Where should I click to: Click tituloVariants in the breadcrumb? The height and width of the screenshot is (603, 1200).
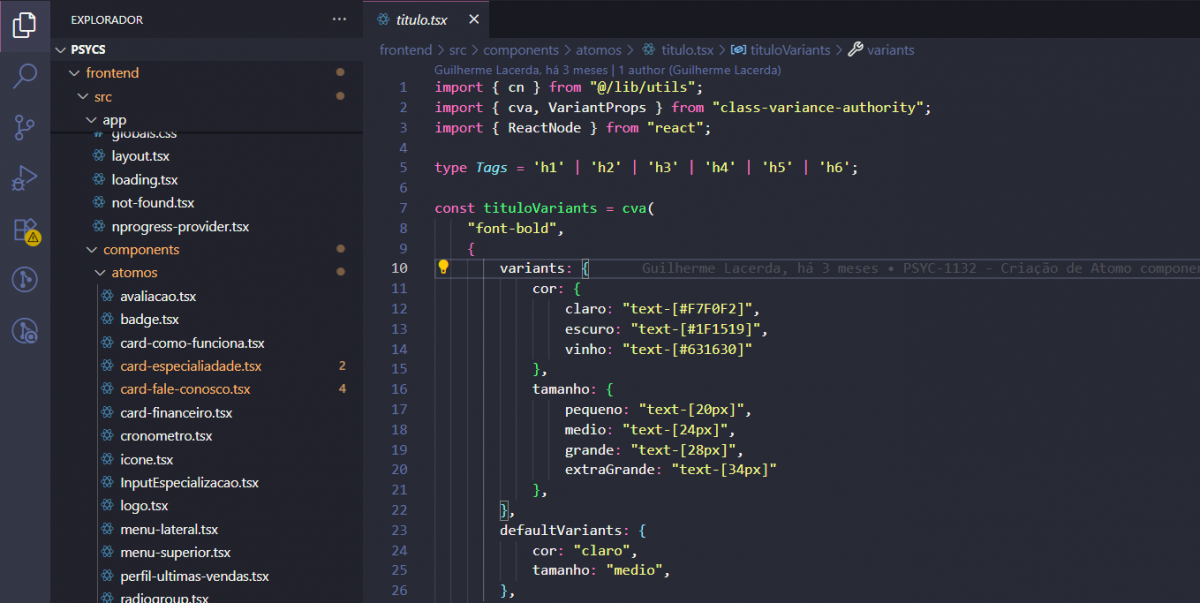tap(790, 50)
